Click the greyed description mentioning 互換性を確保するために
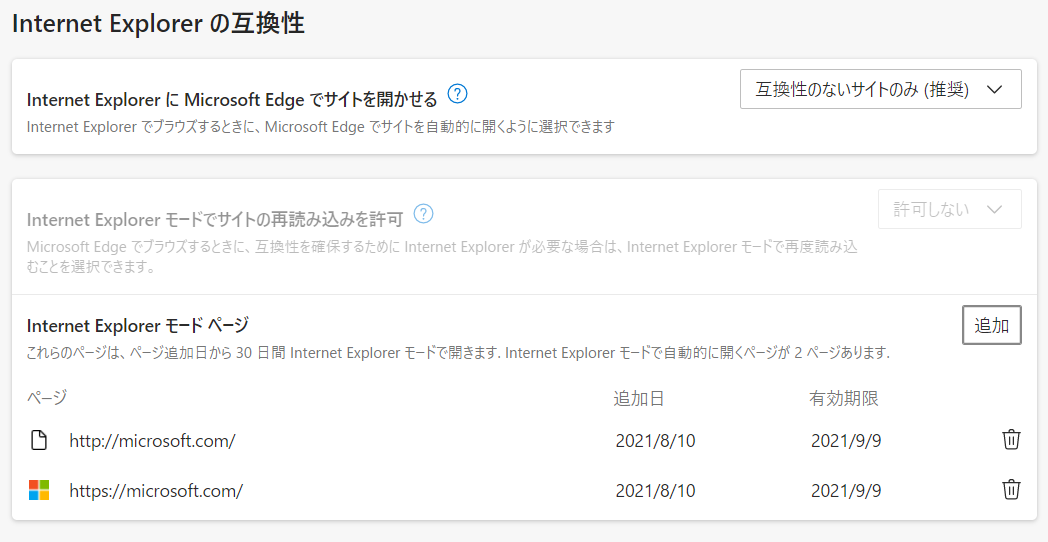1048x542 pixels. [442, 257]
